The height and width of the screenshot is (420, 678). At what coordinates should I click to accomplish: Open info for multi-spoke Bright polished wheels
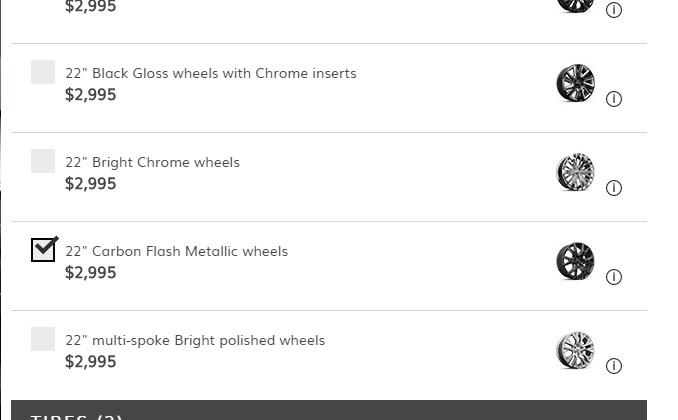click(614, 366)
